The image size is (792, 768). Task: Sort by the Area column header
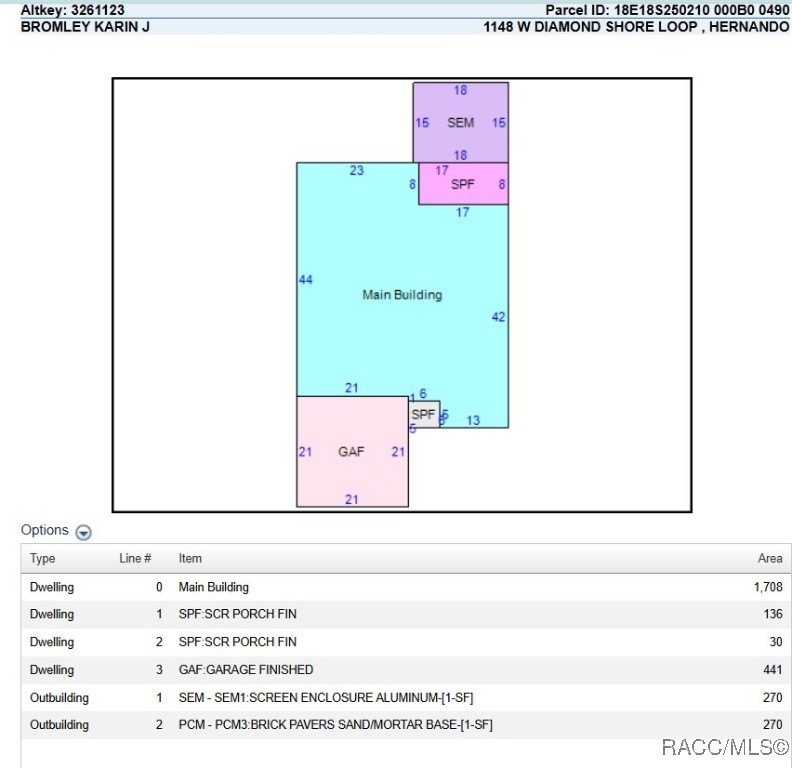770,558
